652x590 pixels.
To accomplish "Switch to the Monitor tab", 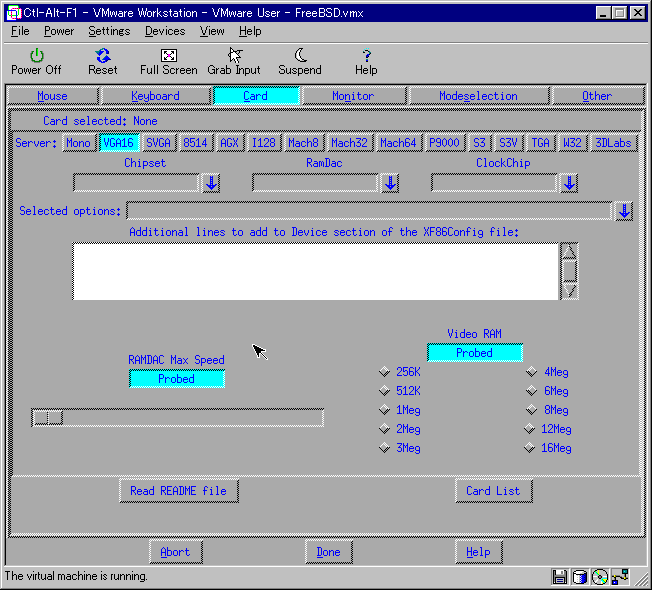I will [x=353, y=96].
